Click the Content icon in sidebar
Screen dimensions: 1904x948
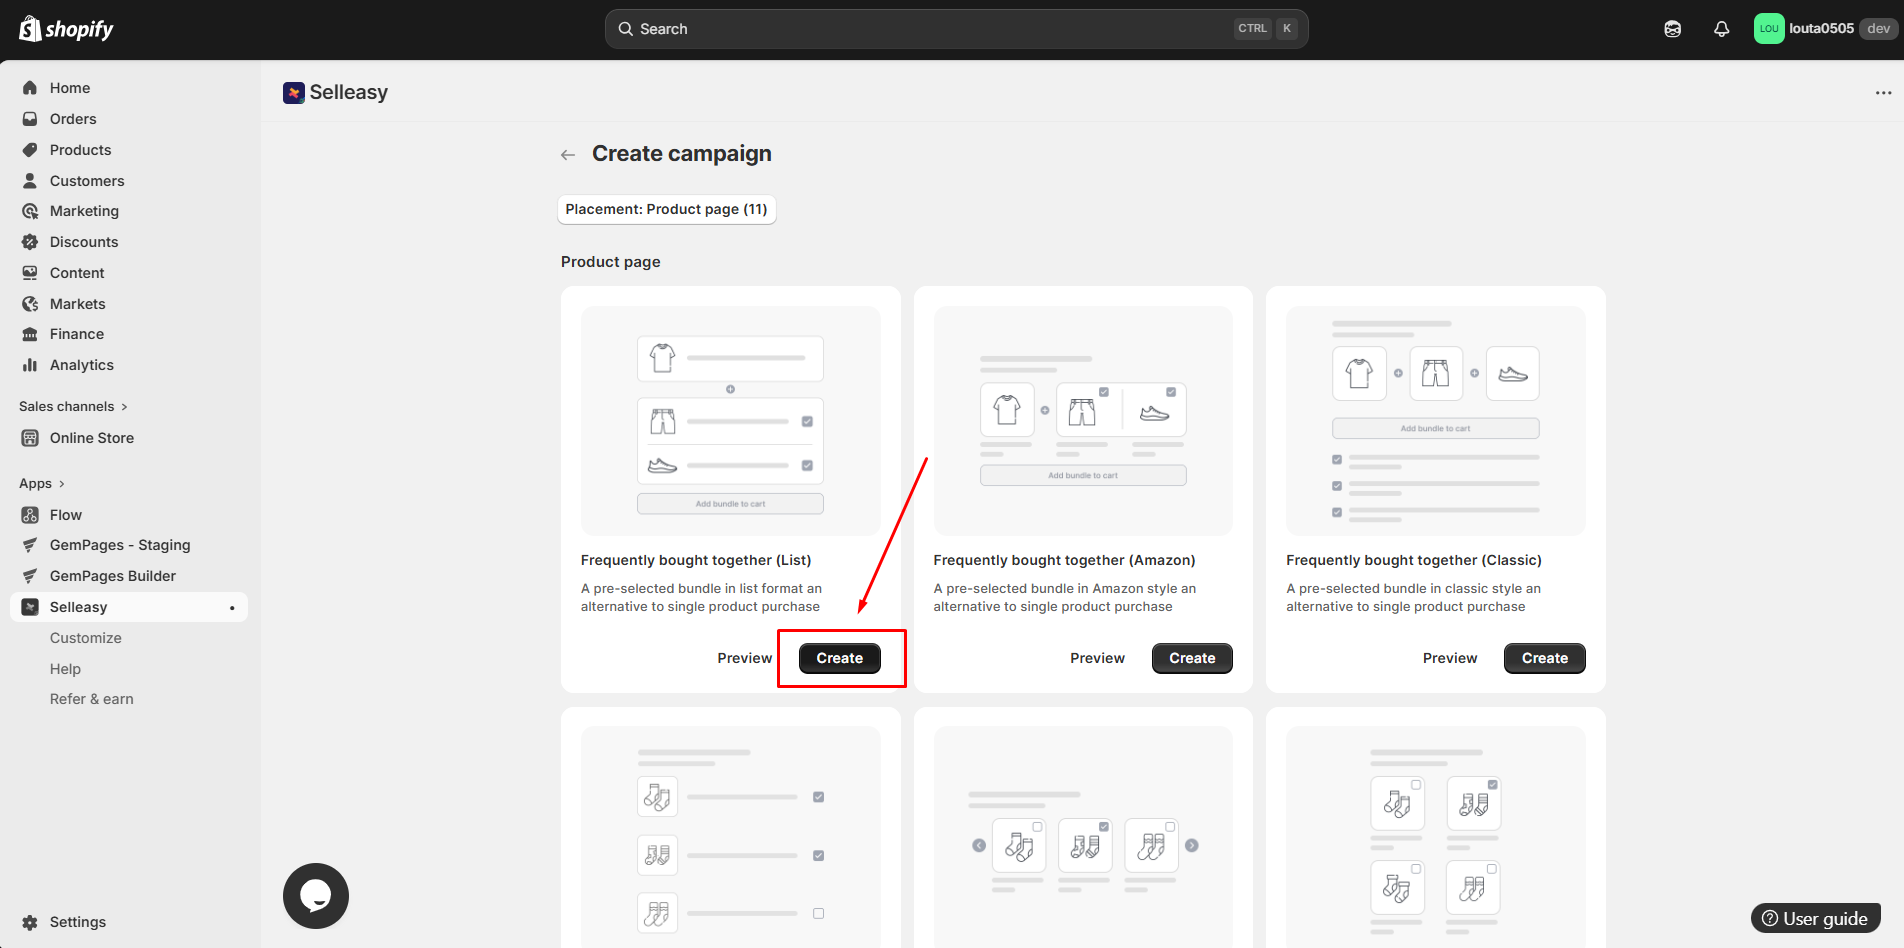point(30,273)
